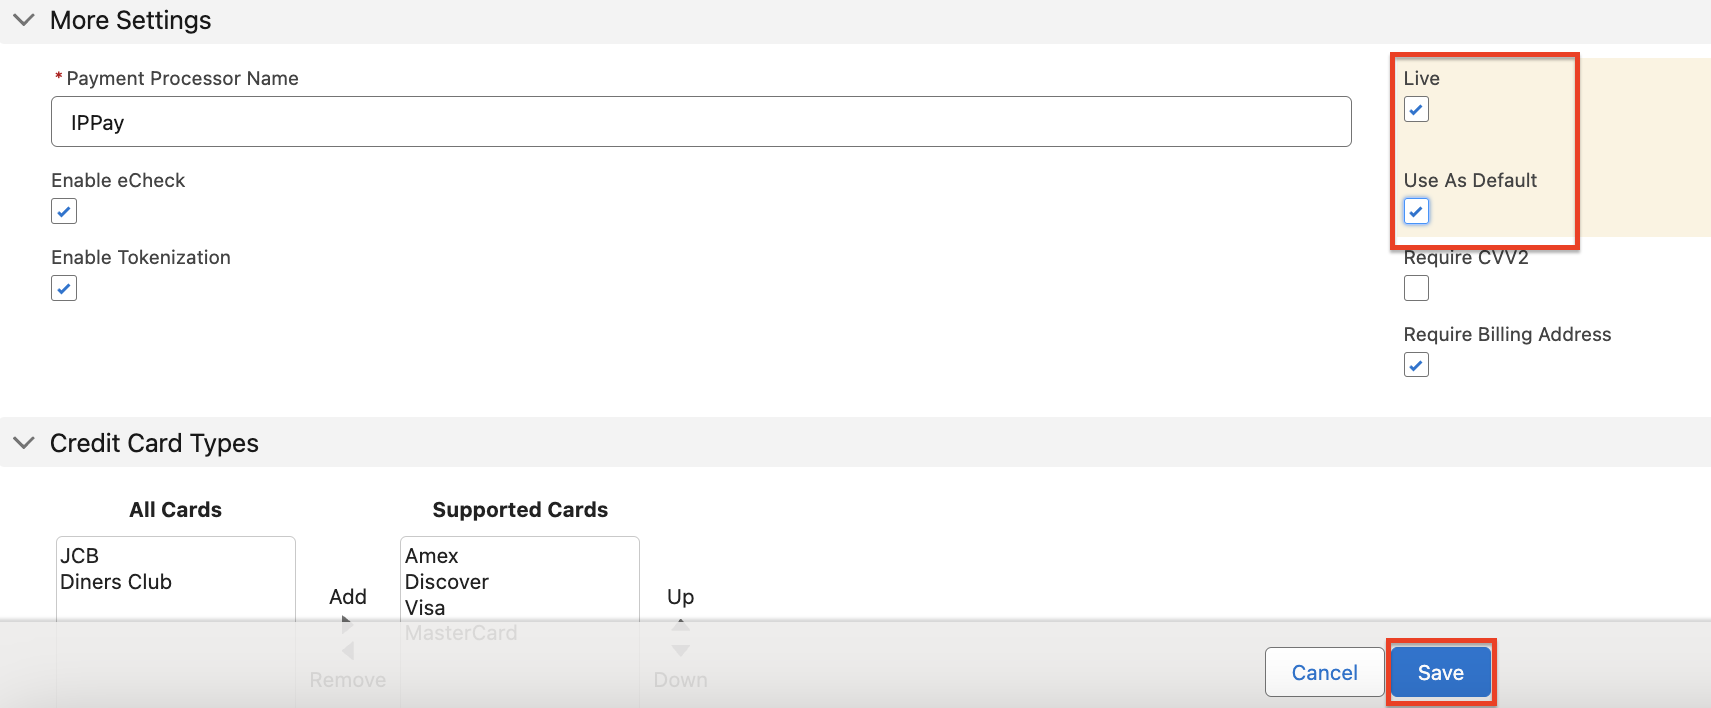Image resolution: width=1711 pixels, height=708 pixels.
Task: Click the Up arrow icon
Action: [x=681, y=624]
